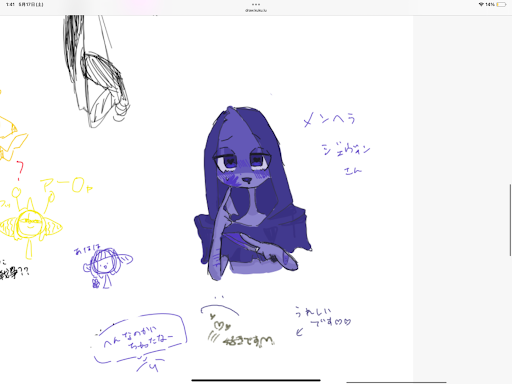Tap the purple long-haired character drawing
The height and width of the screenshot is (384, 512).
[253, 193]
